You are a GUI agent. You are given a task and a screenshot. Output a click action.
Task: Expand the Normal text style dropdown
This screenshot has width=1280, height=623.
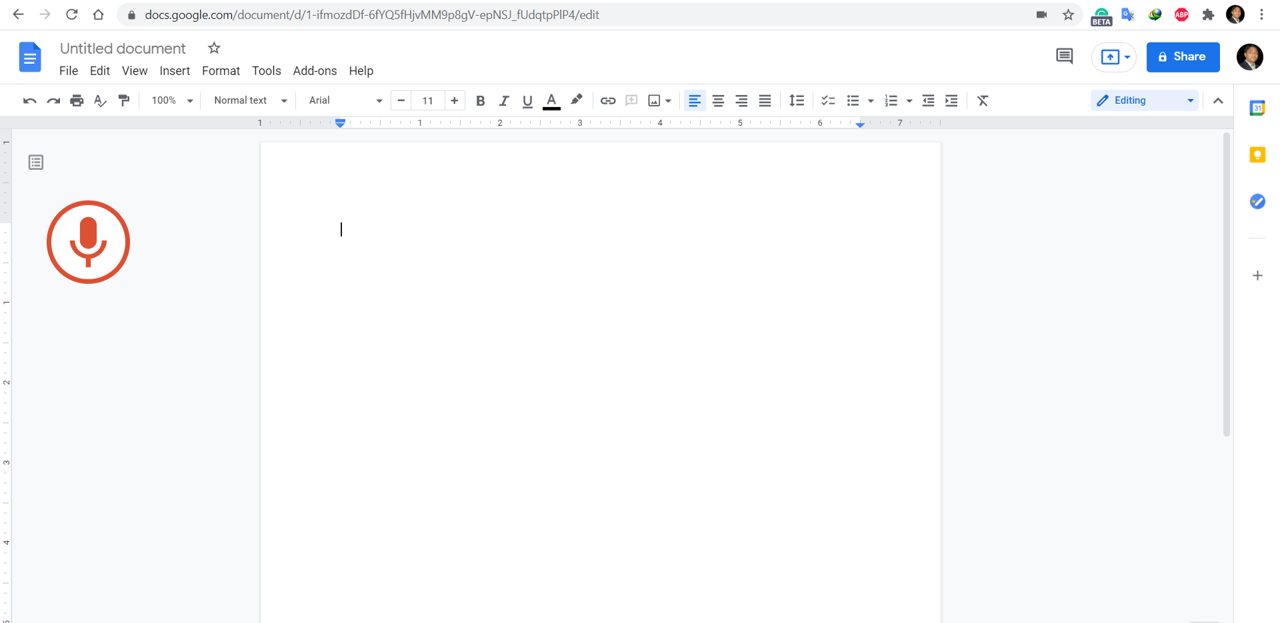[x=250, y=101]
